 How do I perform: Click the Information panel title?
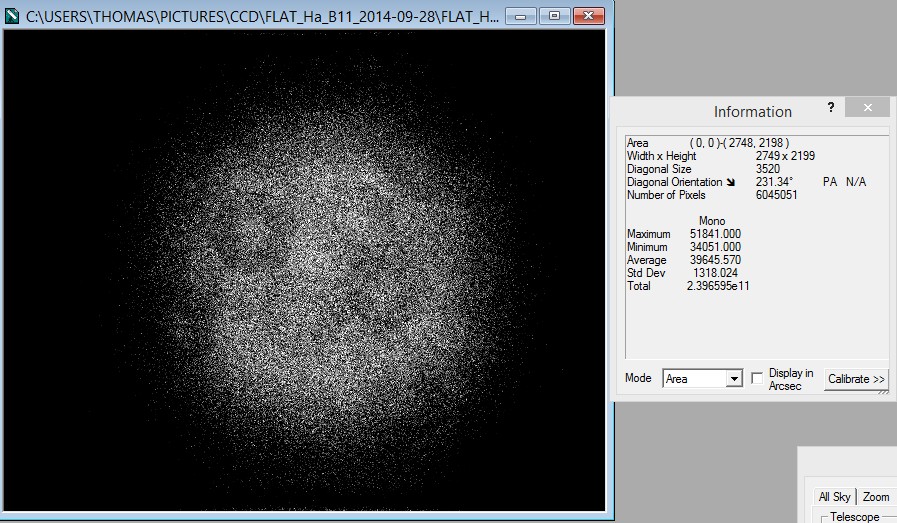click(x=752, y=112)
